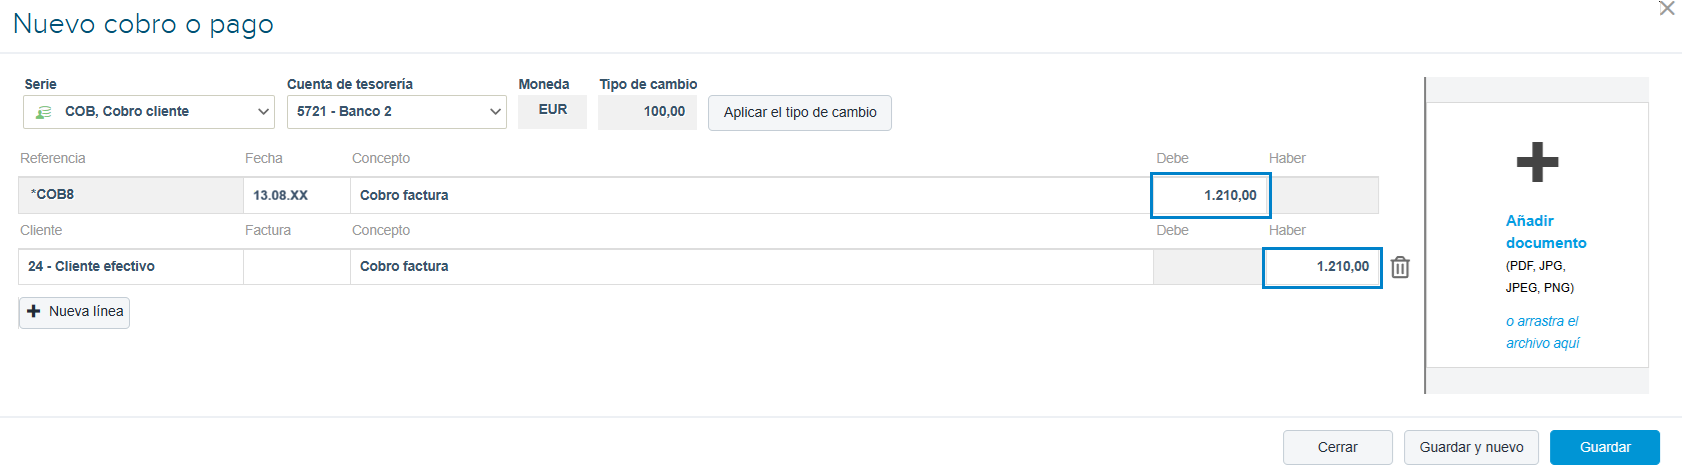Focus the Debe amount field 1.210,00
Image resolution: width=1682 pixels, height=470 pixels.
[1211, 195]
